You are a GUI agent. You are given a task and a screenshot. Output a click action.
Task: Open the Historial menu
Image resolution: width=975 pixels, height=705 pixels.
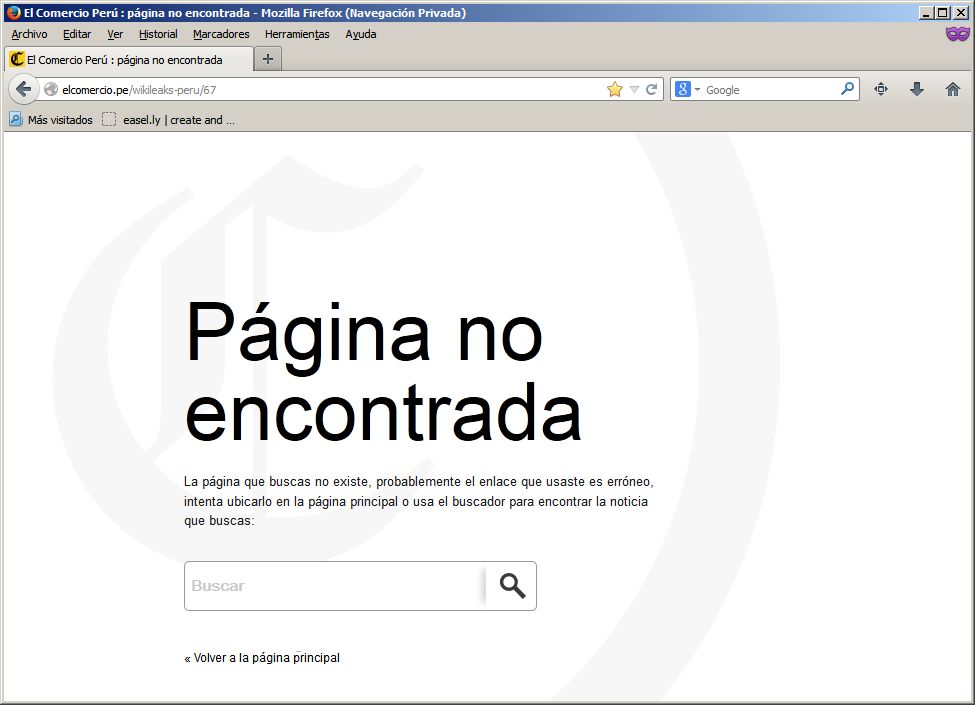[158, 34]
